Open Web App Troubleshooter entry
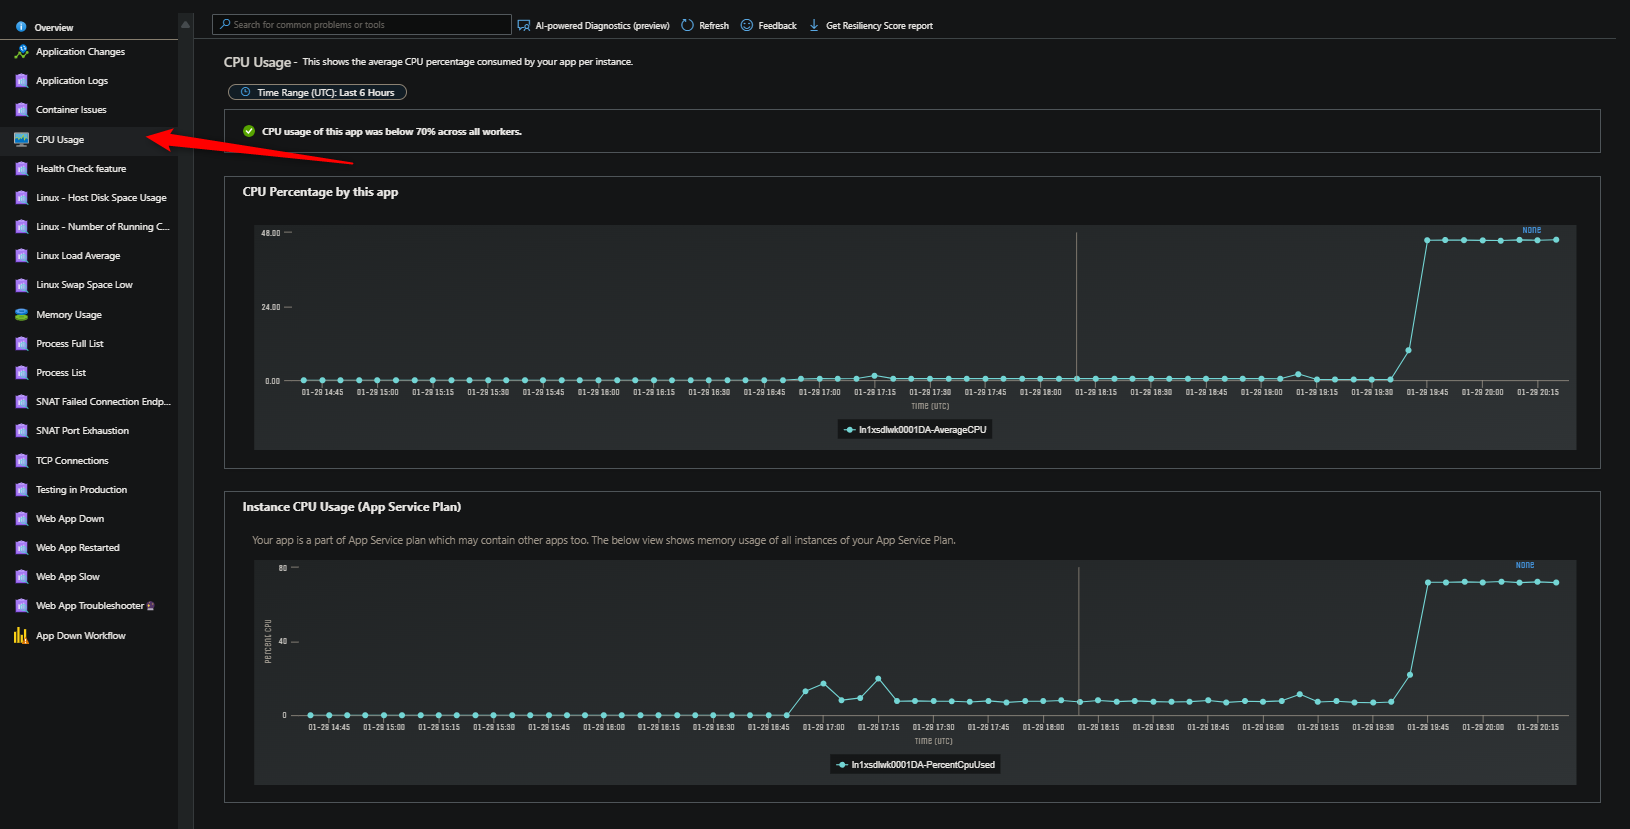Screen dimensions: 1630x829 (90, 606)
